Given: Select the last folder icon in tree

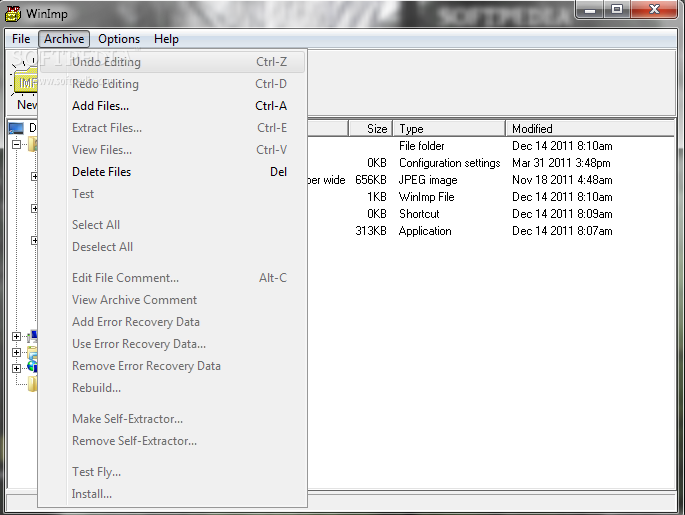Looking at the screenshot, I should pyautogui.click(x=33, y=384).
